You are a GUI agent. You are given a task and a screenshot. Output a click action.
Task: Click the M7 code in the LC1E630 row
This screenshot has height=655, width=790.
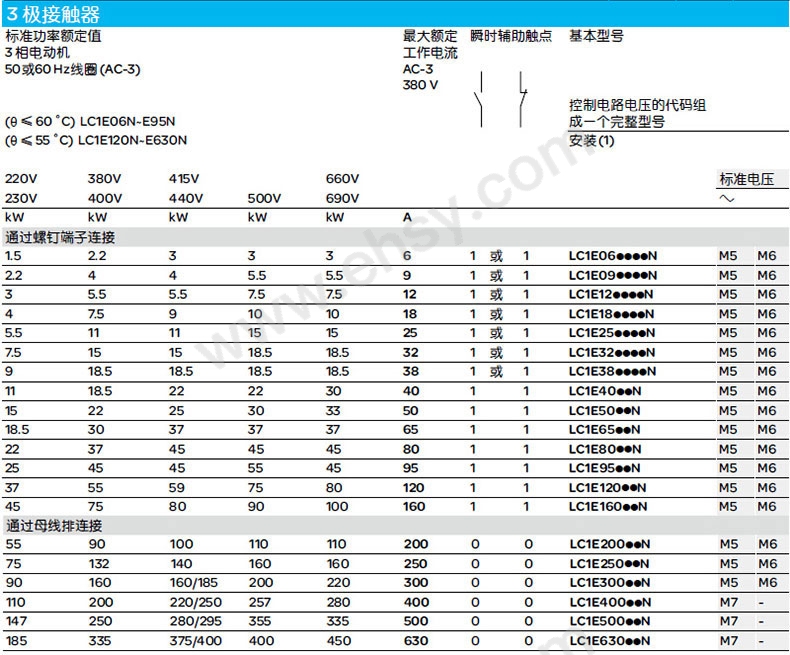tap(729, 641)
